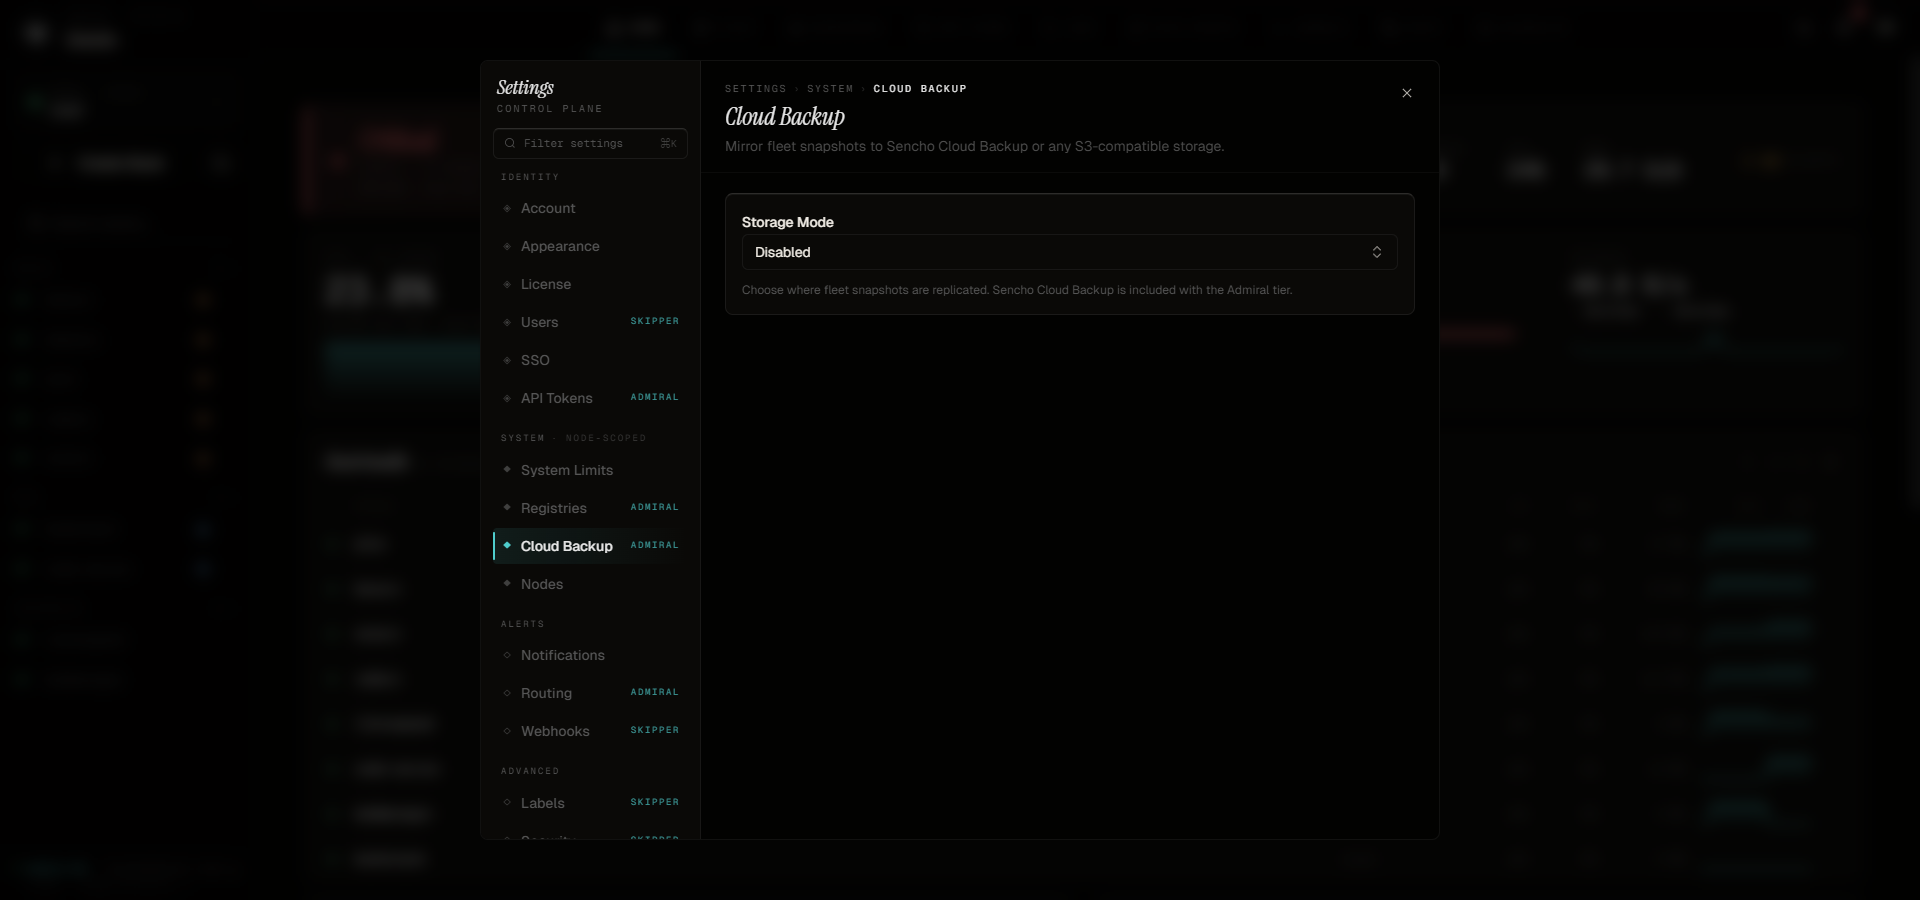Image resolution: width=1920 pixels, height=900 pixels.
Task: Click the Skipper badge next to Labels
Action: pyautogui.click(x=655, y=802)
